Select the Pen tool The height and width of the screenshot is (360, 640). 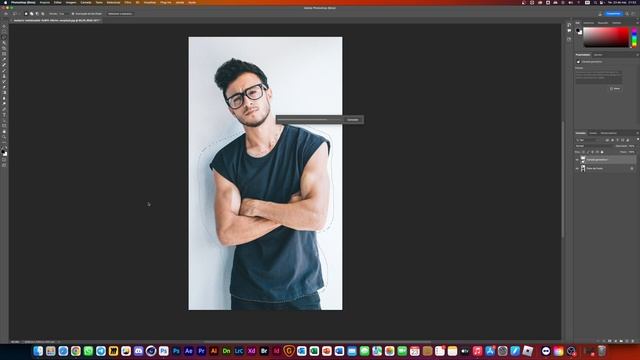[4, 109]
